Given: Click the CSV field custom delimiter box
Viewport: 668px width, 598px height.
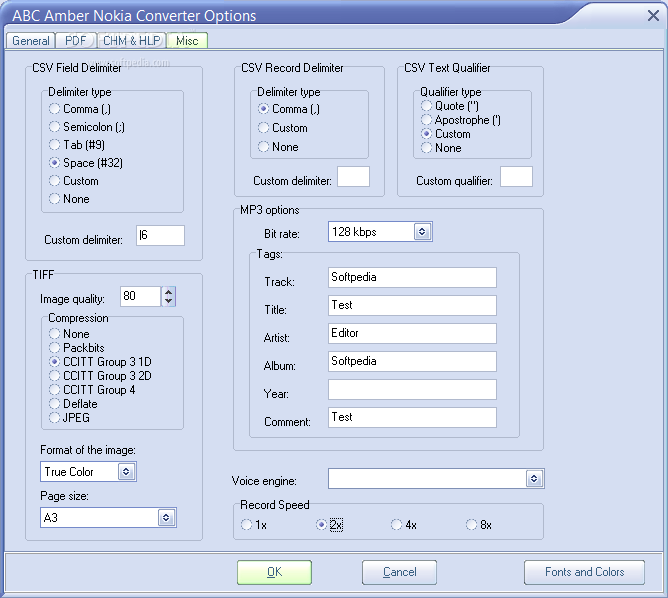Looking at the screenshot, I should click(x=160, y=236).
